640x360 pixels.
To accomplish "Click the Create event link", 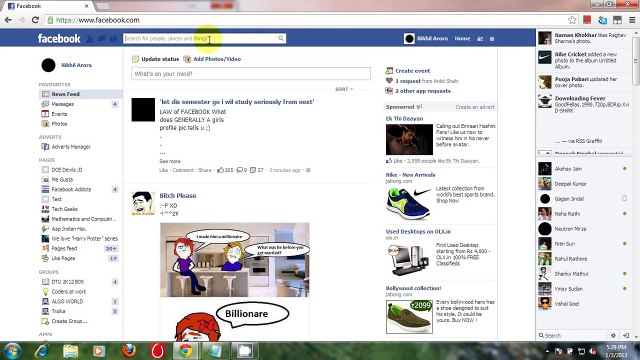I will point(412,71).
